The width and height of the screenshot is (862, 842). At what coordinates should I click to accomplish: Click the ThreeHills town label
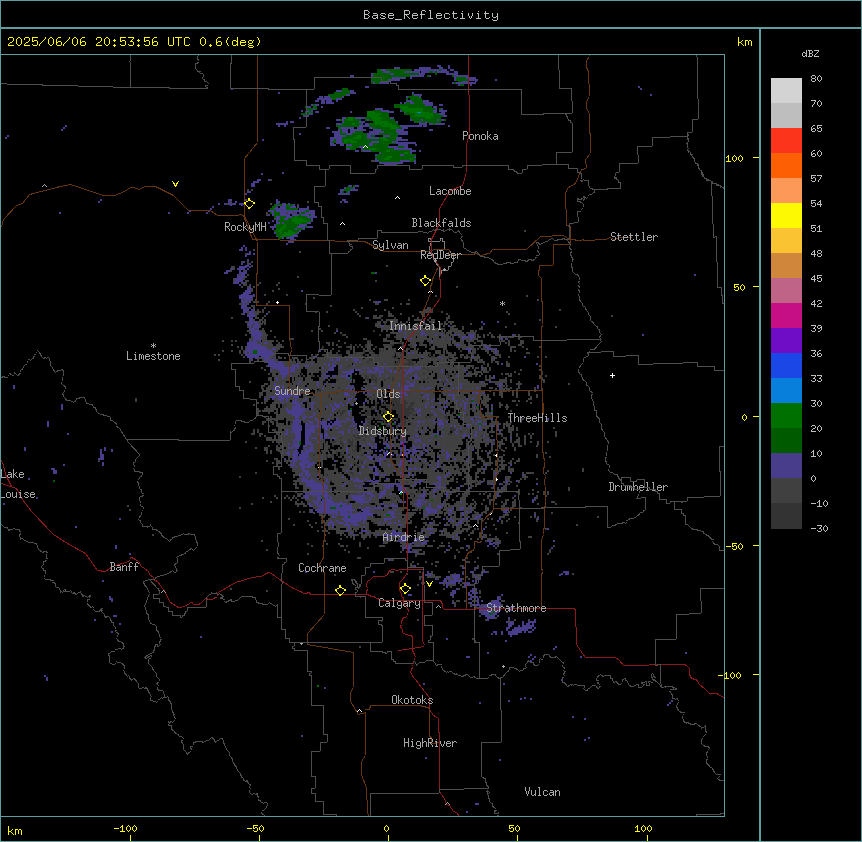coord(537,418)
